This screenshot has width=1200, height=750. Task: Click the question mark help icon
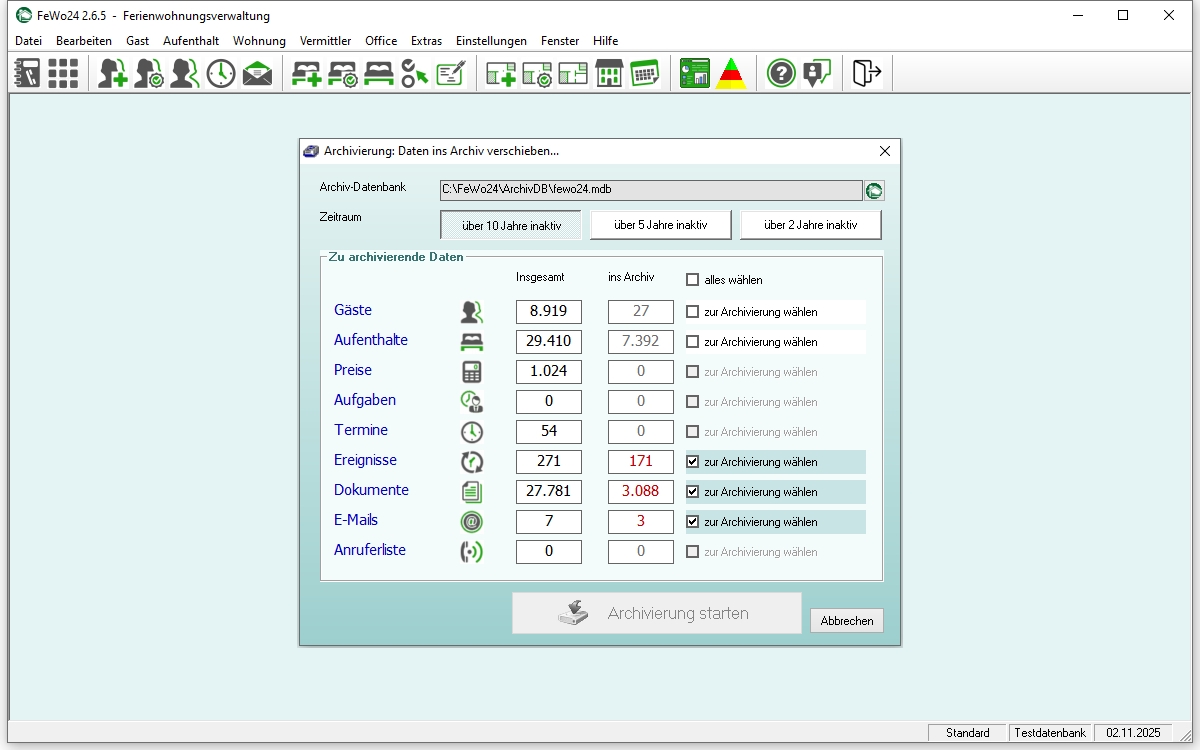[781, 73]
